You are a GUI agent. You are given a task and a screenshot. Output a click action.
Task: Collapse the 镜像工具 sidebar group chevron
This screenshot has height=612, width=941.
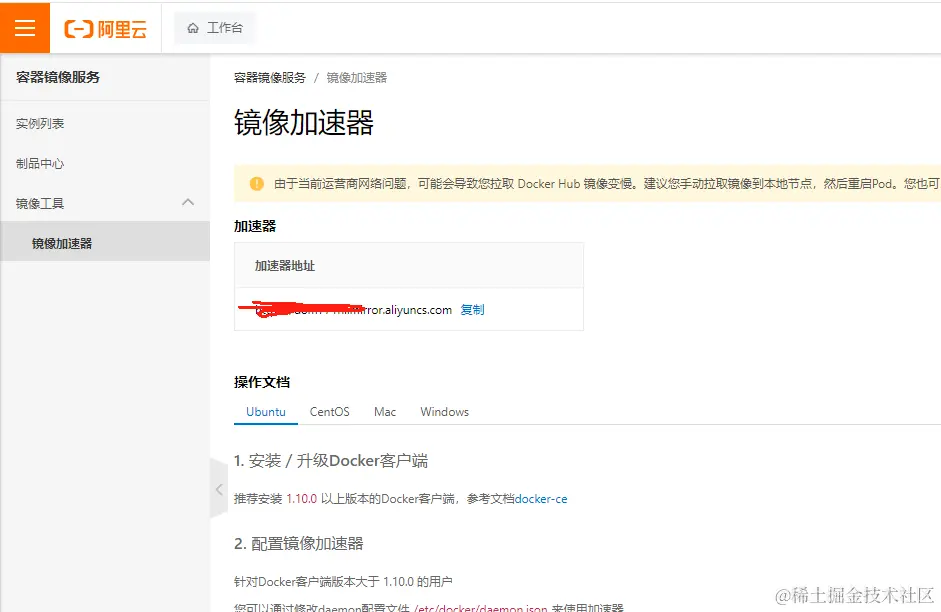[x=188, y=202]
